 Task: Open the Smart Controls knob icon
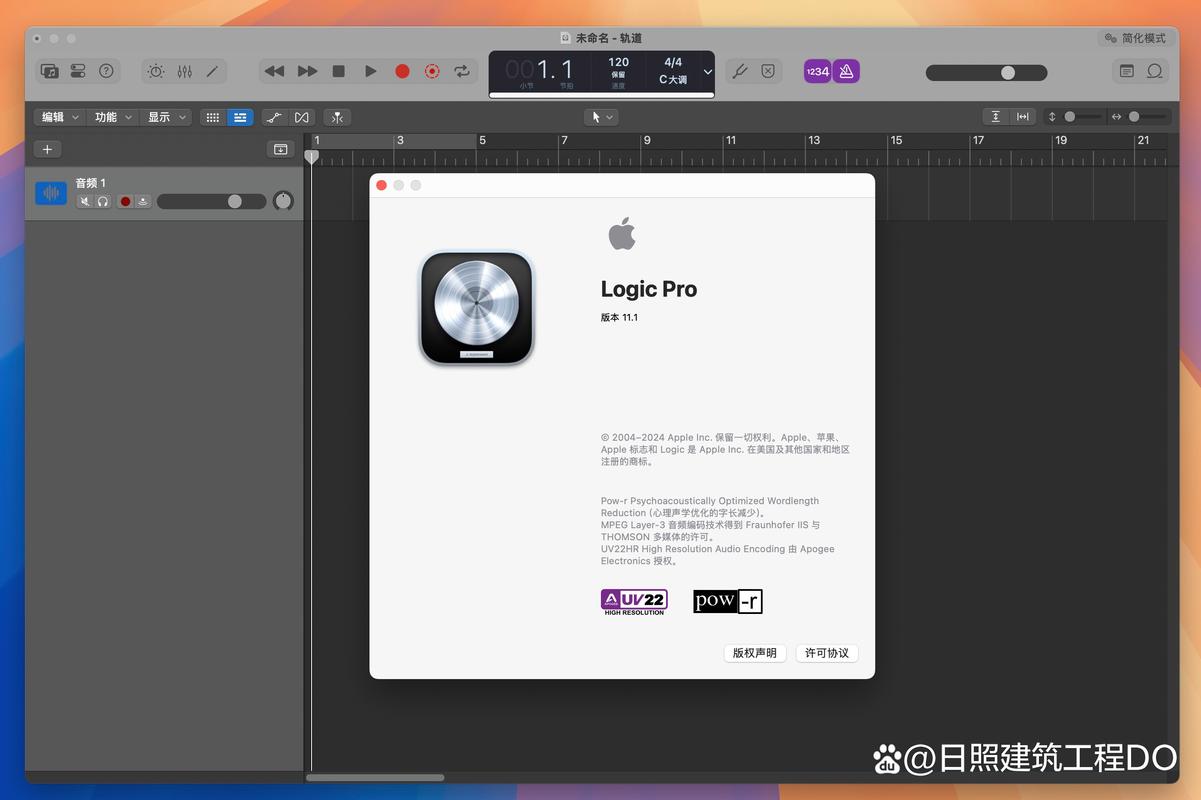[x=155, y=71]
